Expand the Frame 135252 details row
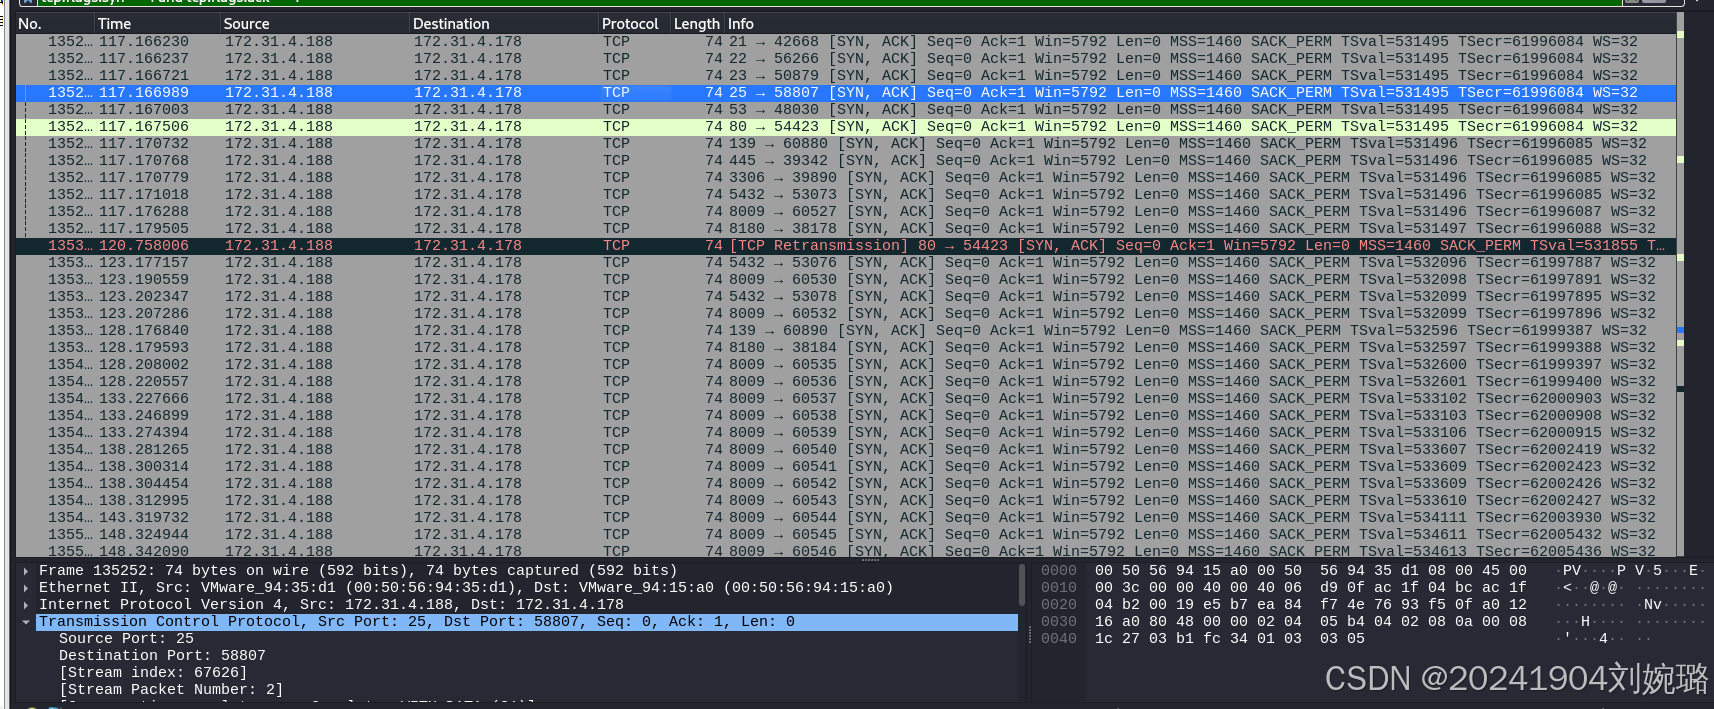The image size is (1714, 709). 26,571
